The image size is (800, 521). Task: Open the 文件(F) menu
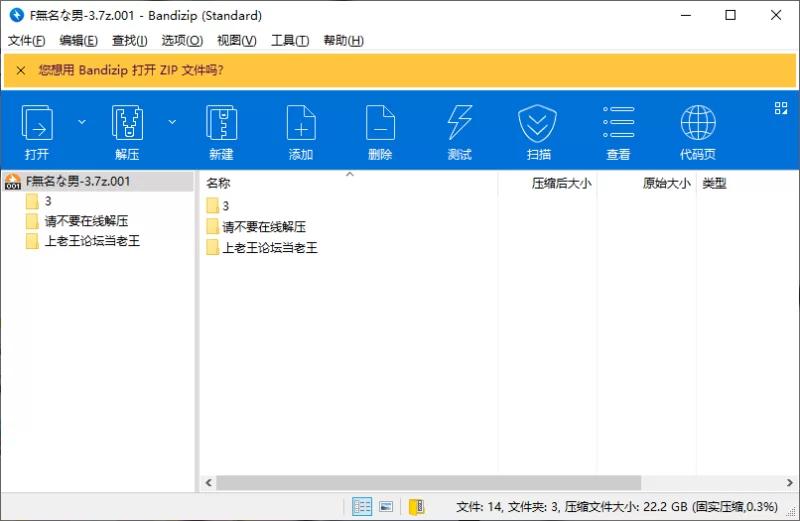[x=27, y=41]
